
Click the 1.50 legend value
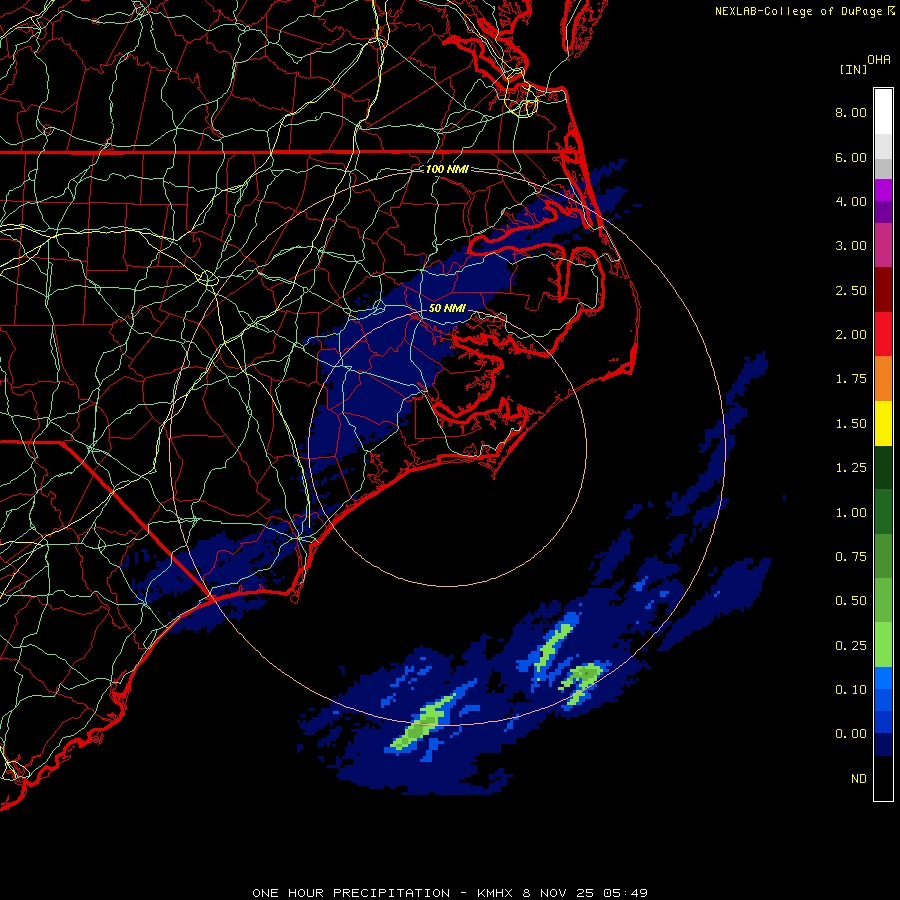pos(851,424)
